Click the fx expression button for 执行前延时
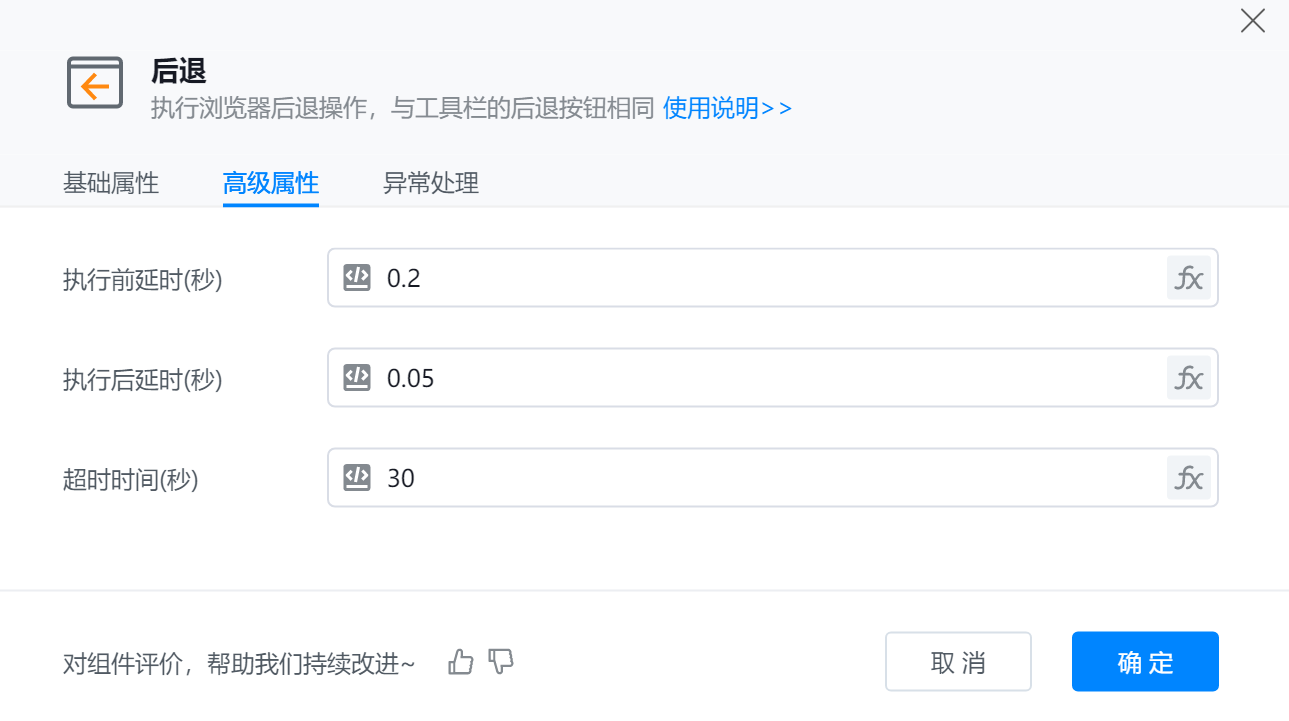This screenshot has height=721, width=1289. [1188, 278]
